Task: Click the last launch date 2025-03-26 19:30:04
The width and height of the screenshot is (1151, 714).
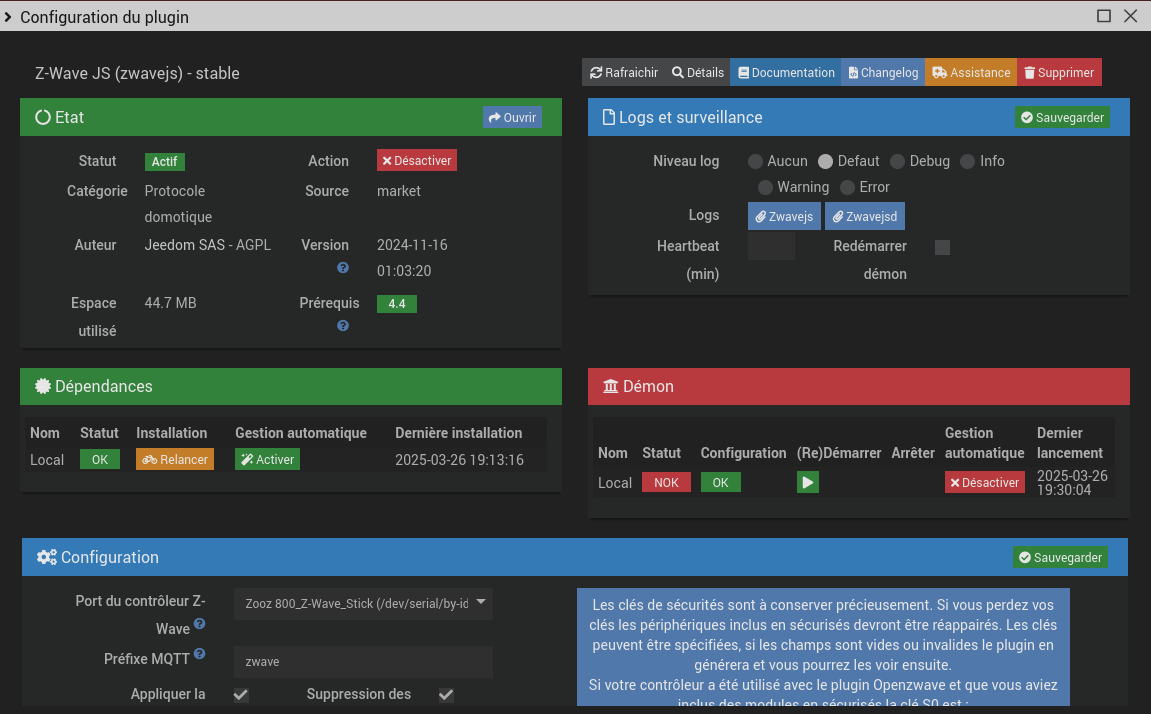Action: pos(1072,483)
